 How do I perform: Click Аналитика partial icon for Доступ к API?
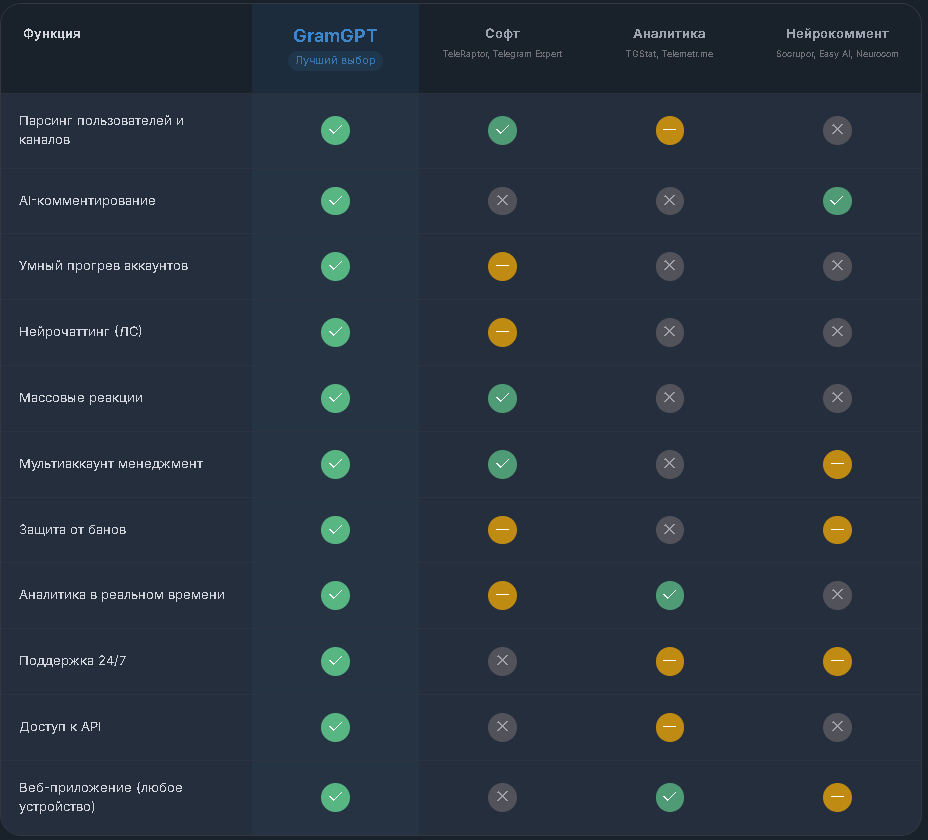pyautogui.click(x=669, y=727)
